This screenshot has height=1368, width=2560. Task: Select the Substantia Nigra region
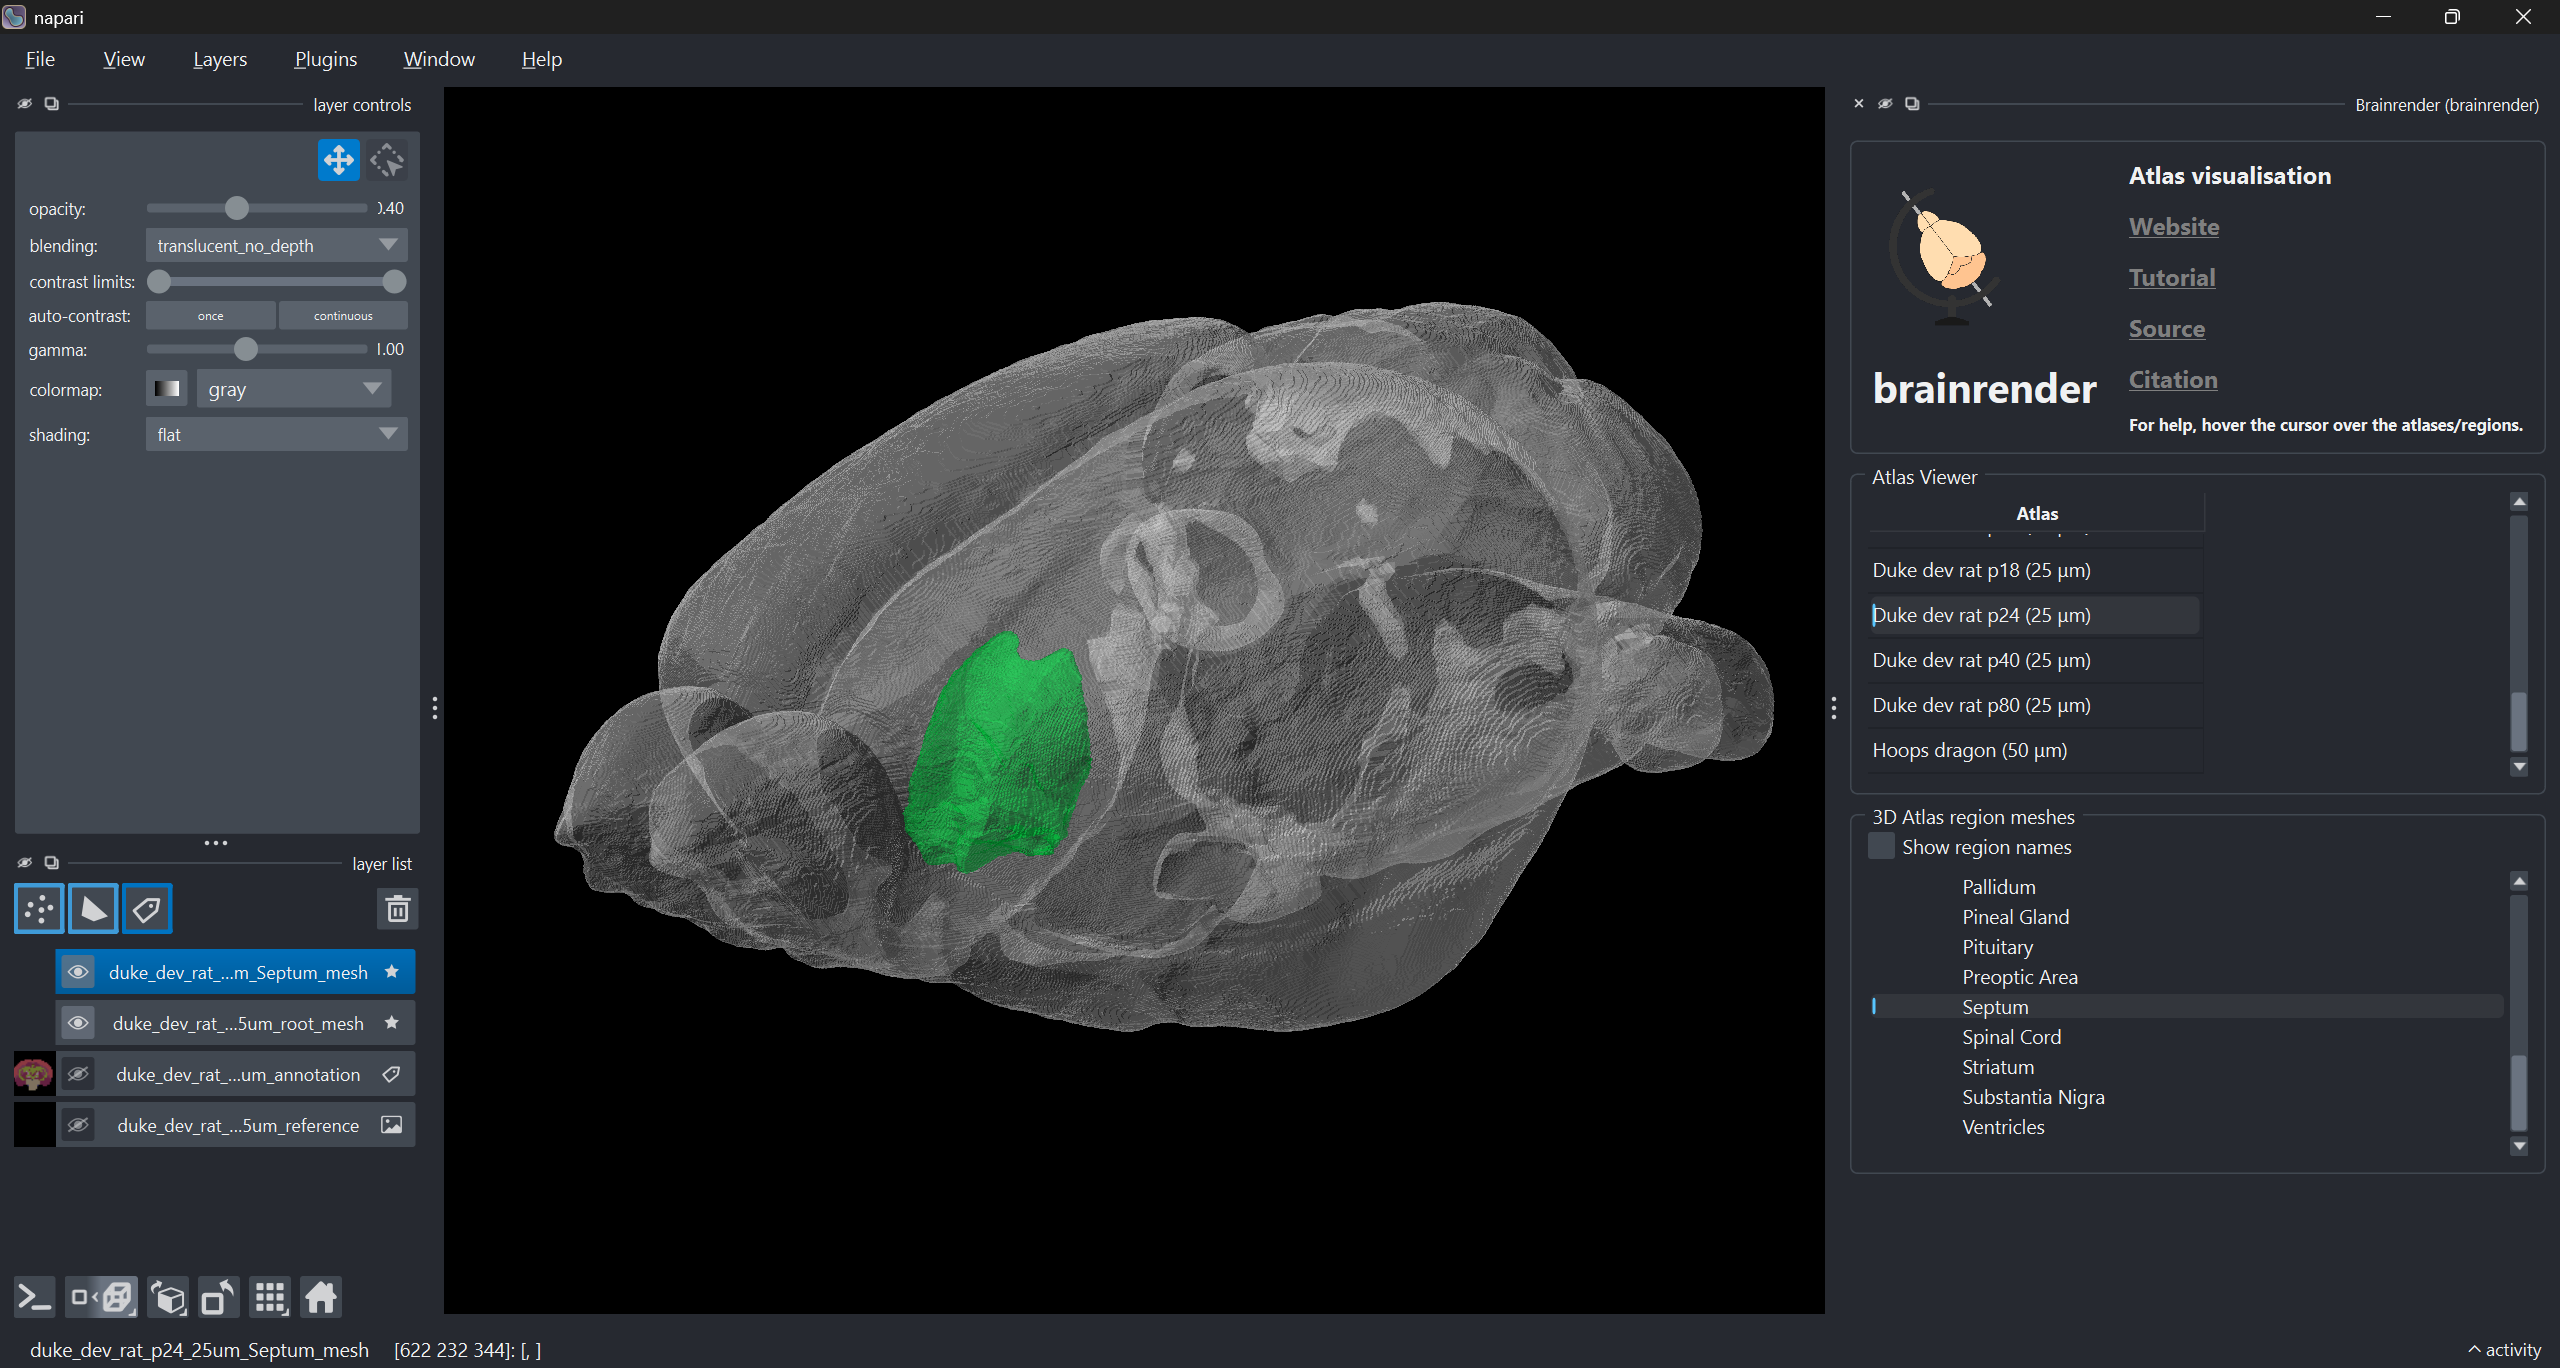pyautogui.click(x=2033, y=1097)
